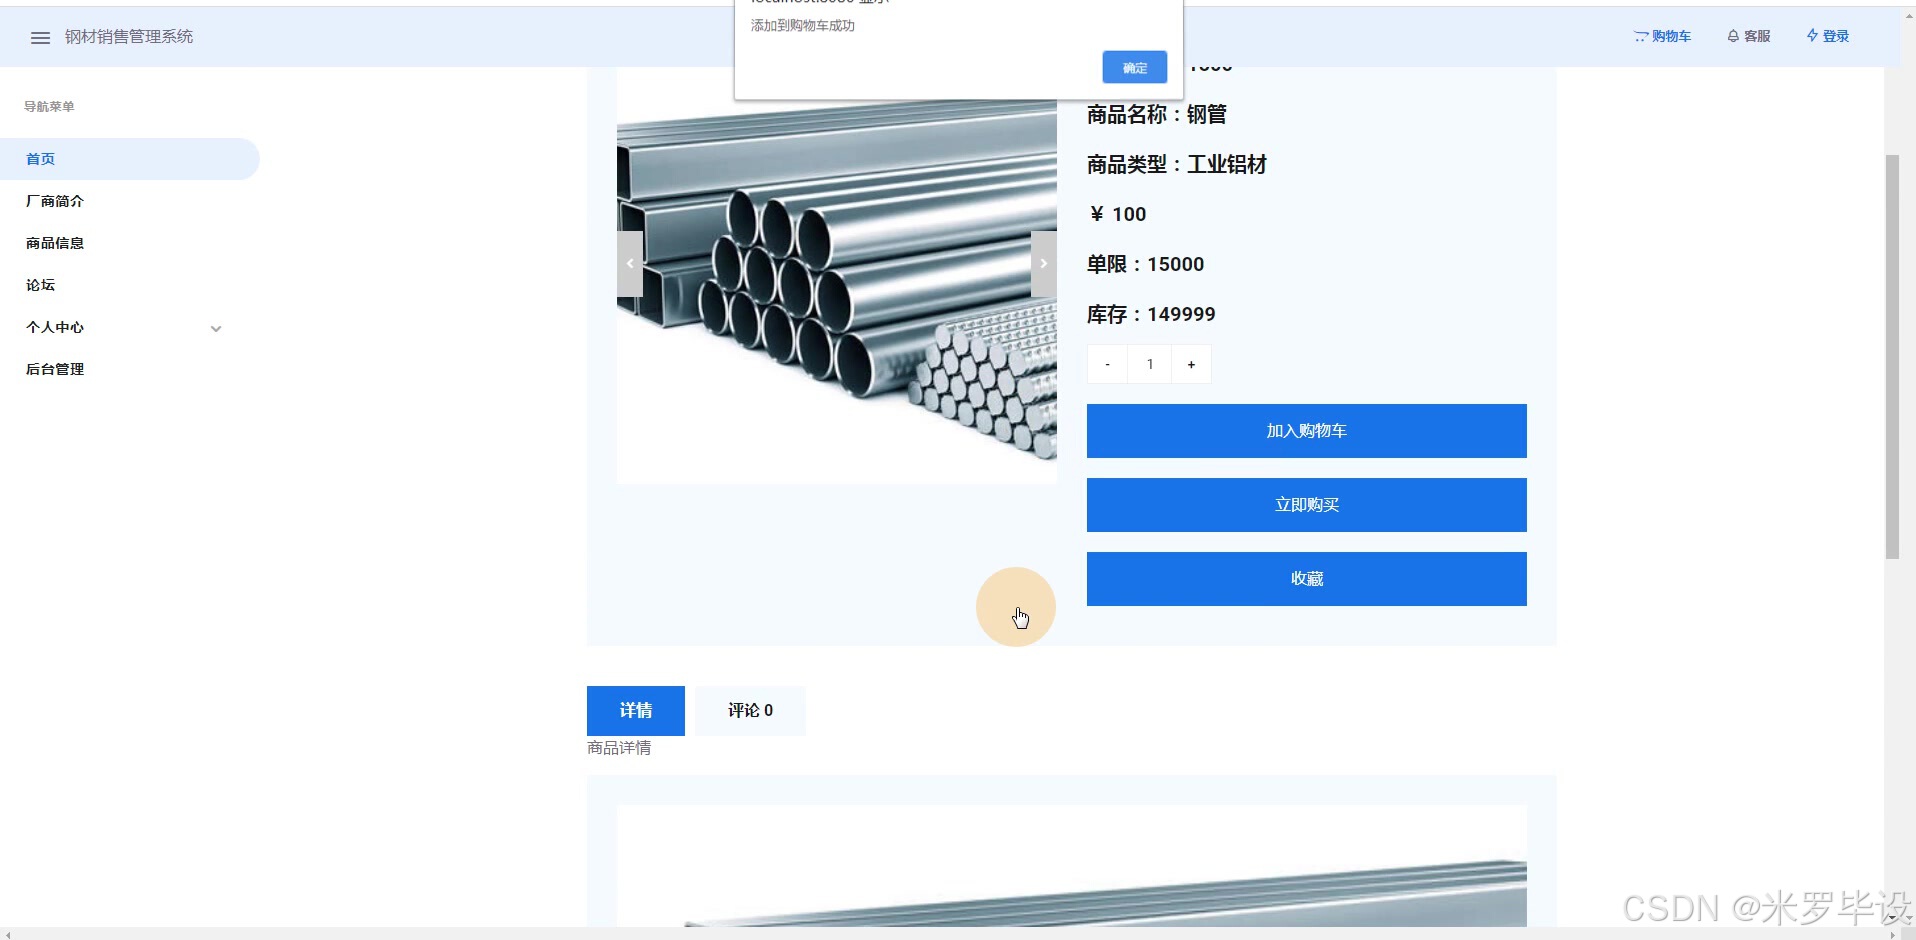Decrease quantity with the - icon
The image size is (1916, 940).
point(1107,363)
